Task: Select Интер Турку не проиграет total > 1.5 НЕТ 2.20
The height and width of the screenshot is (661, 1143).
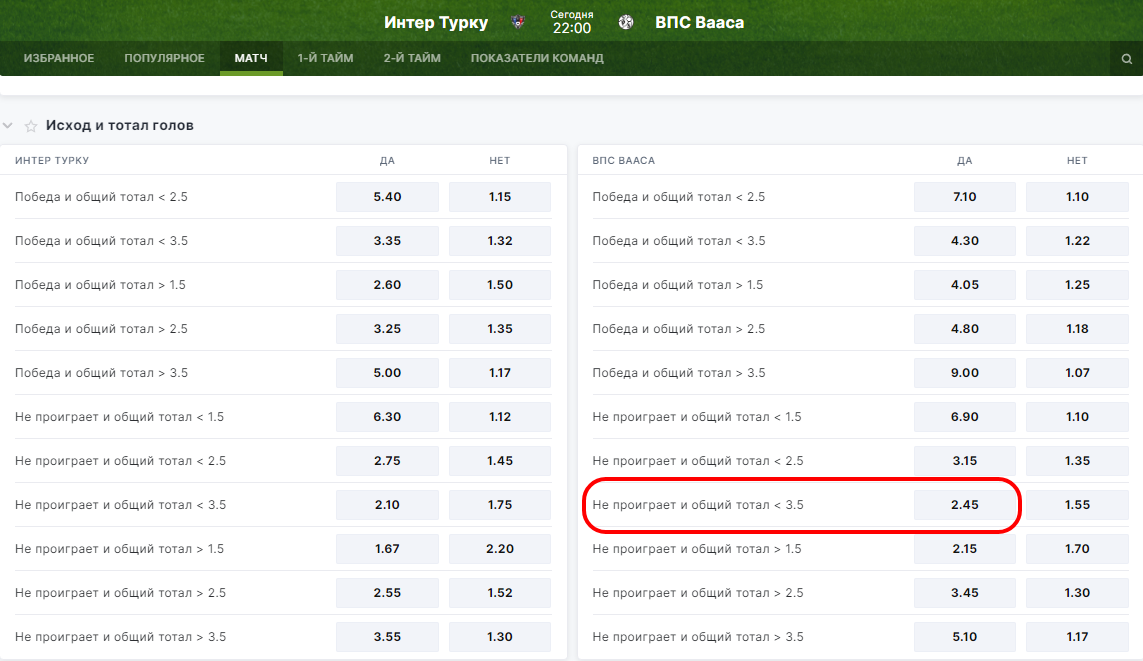Action: click(500, 549)
